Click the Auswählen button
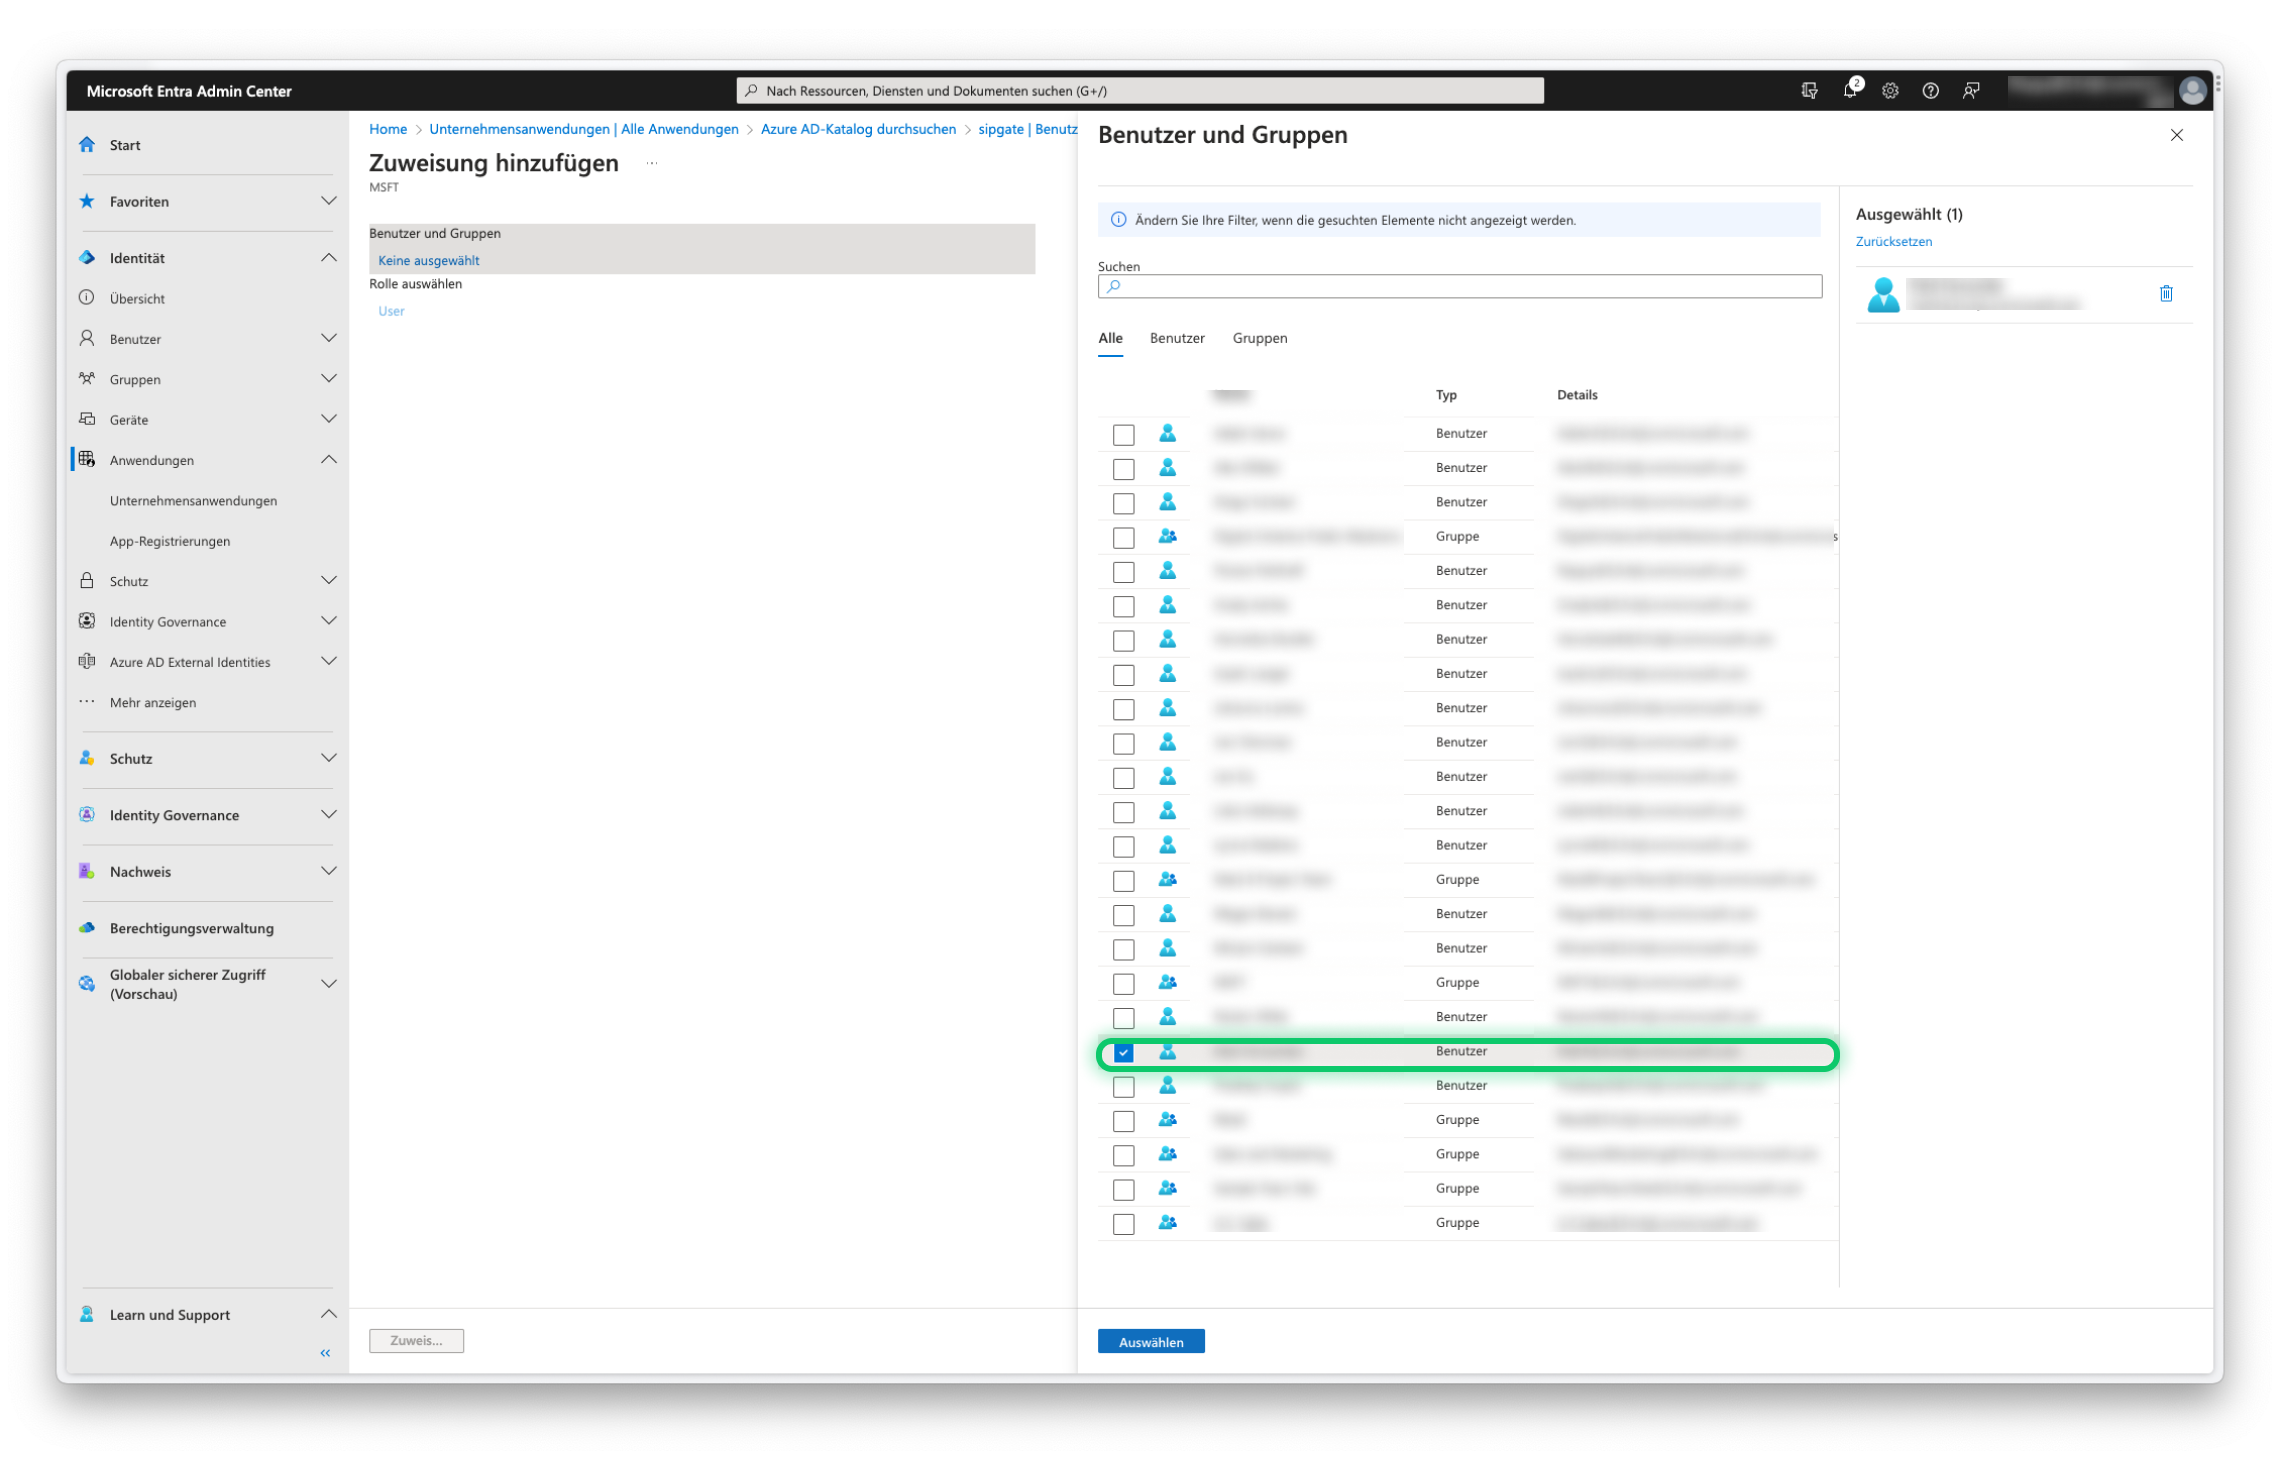Image resolution: width=2280 pixels, height=1480 pixels. (1151, 1340)
